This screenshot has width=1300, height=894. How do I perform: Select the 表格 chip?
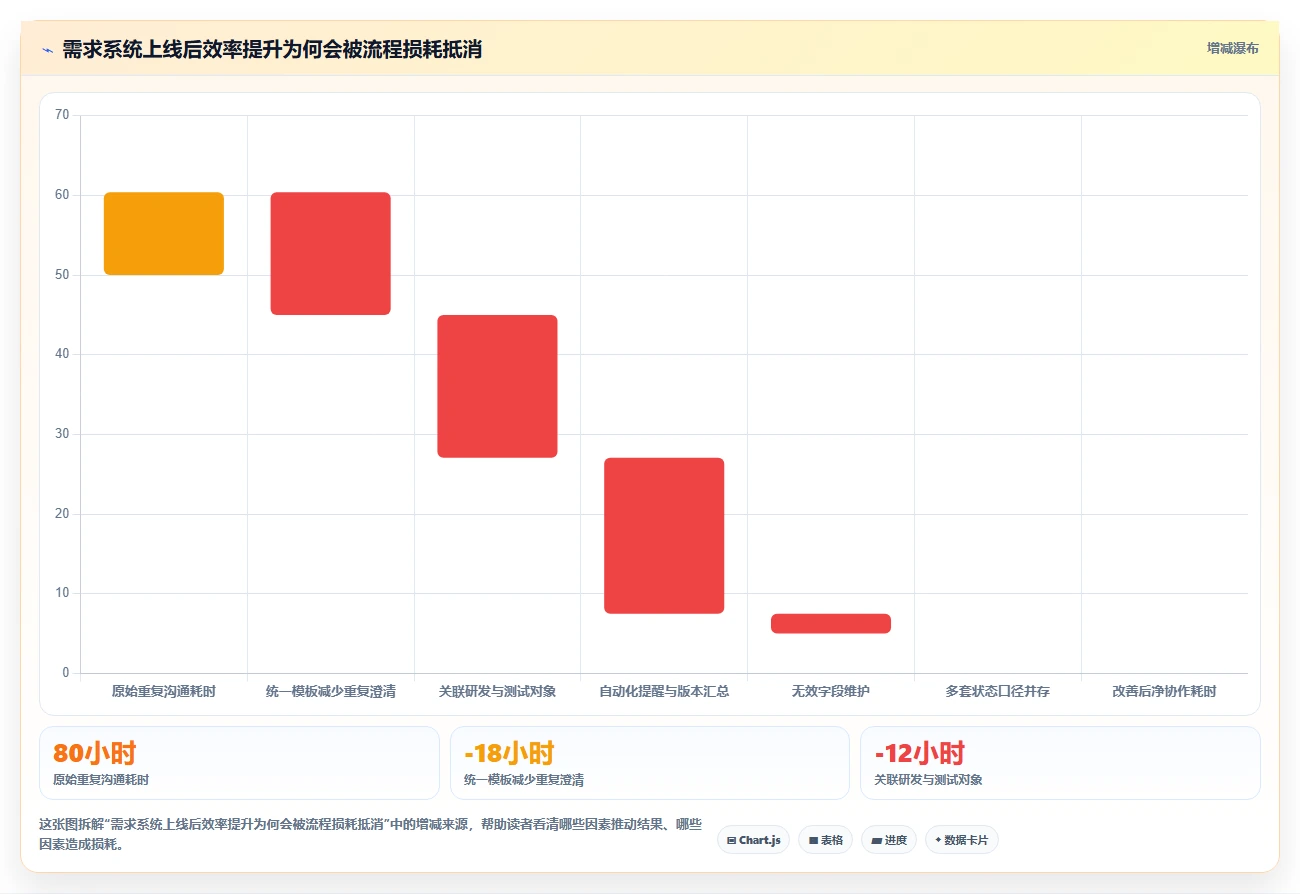(826, 840)
